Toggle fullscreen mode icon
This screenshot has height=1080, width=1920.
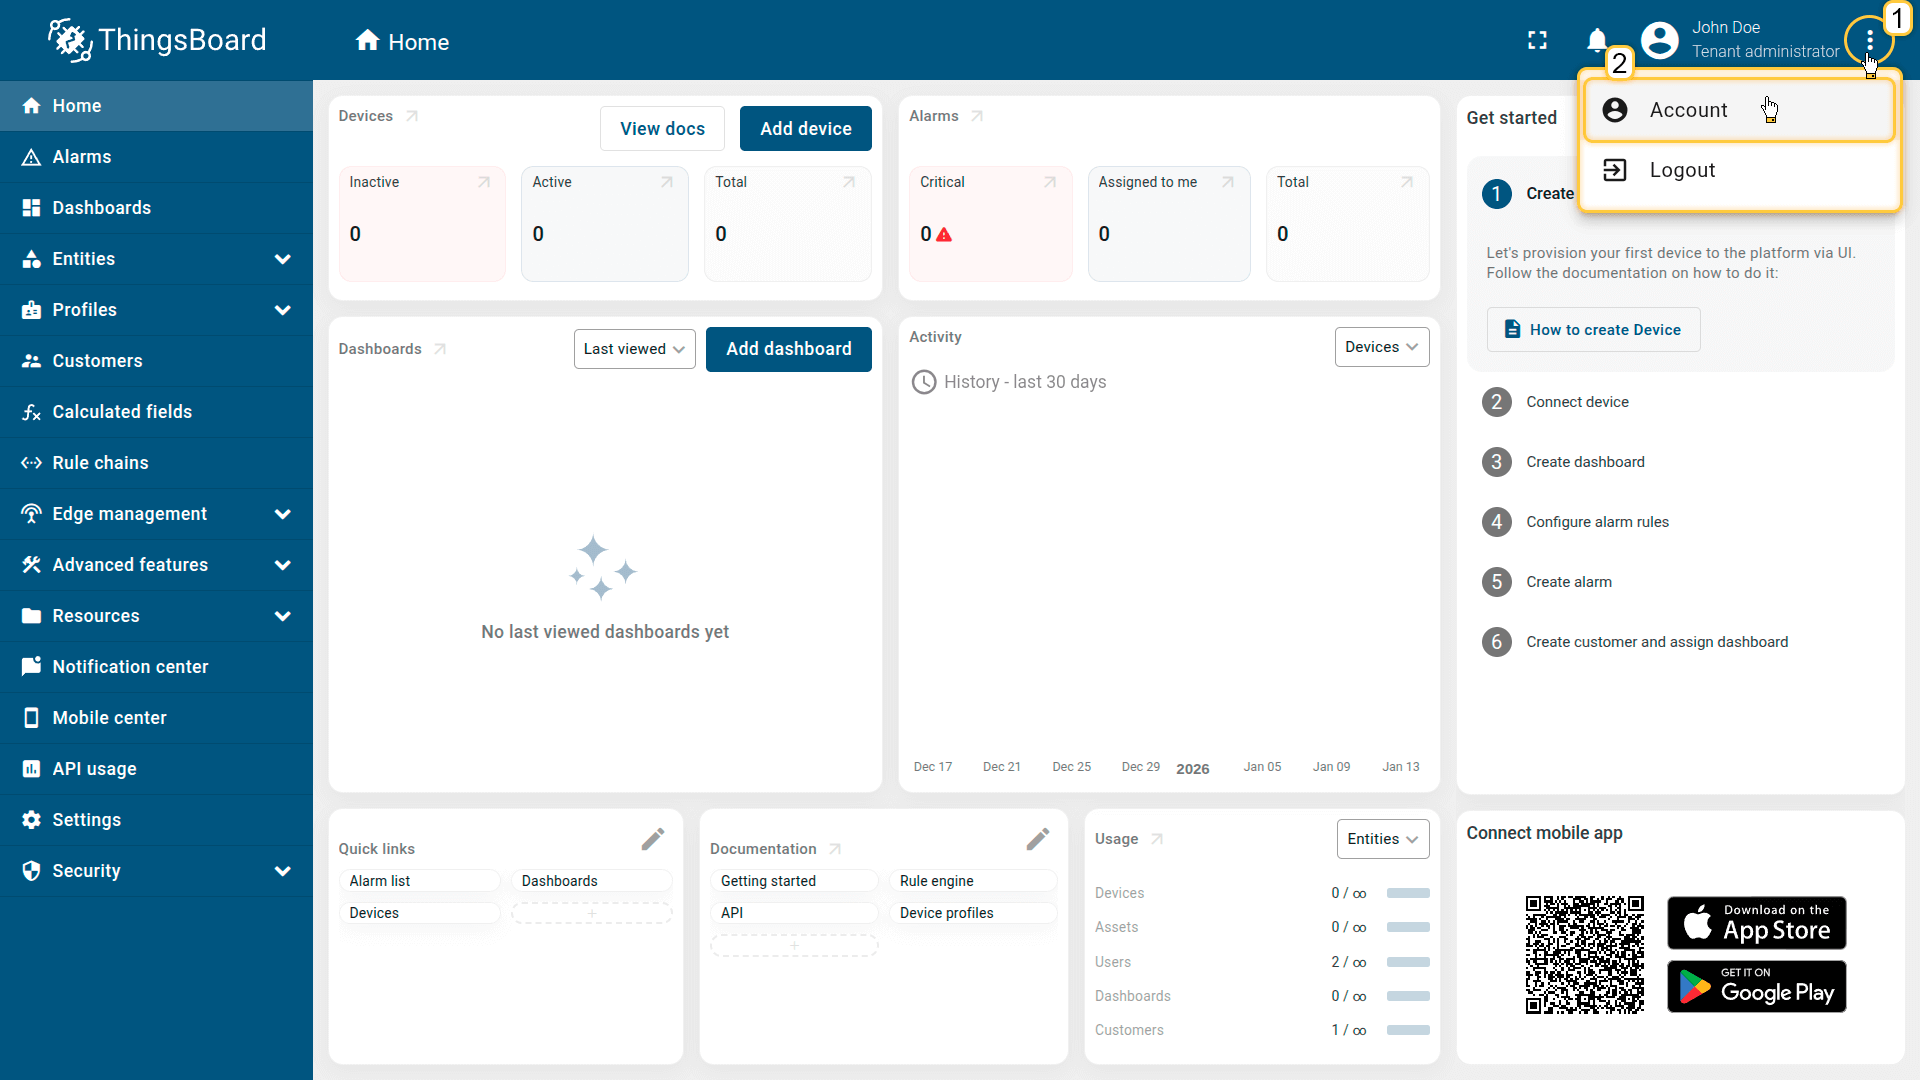coord(1537,40)
